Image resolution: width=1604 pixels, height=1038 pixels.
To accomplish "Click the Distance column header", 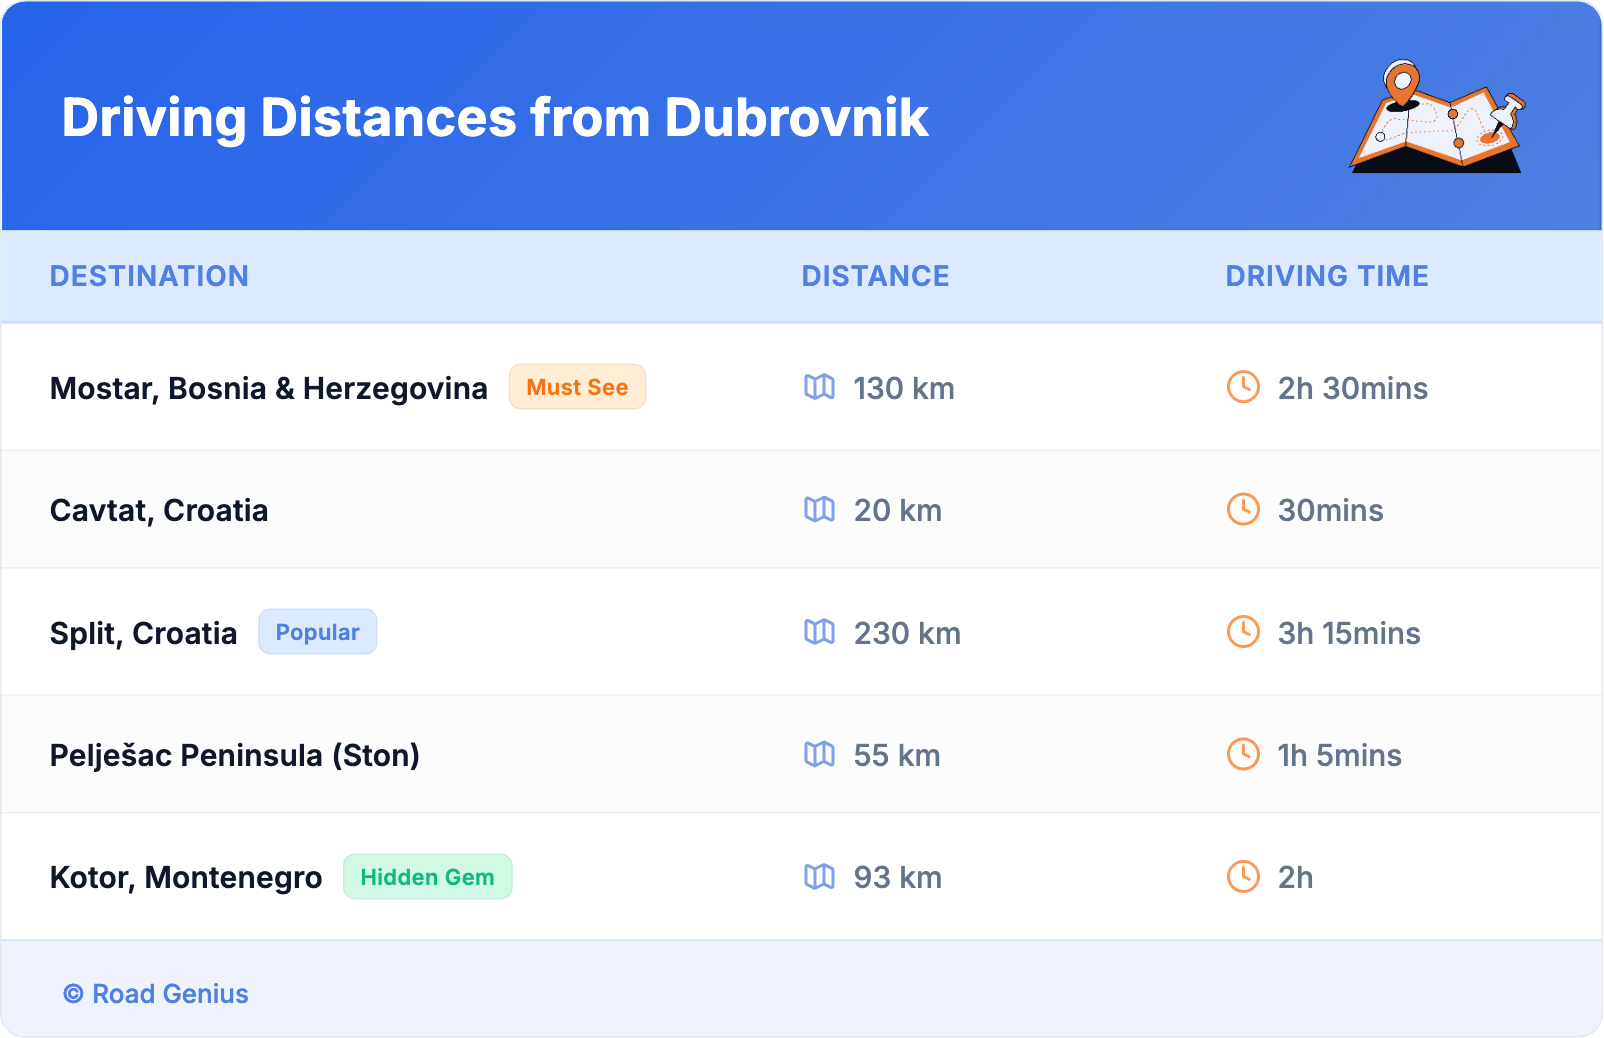I will tap(875, 276).
